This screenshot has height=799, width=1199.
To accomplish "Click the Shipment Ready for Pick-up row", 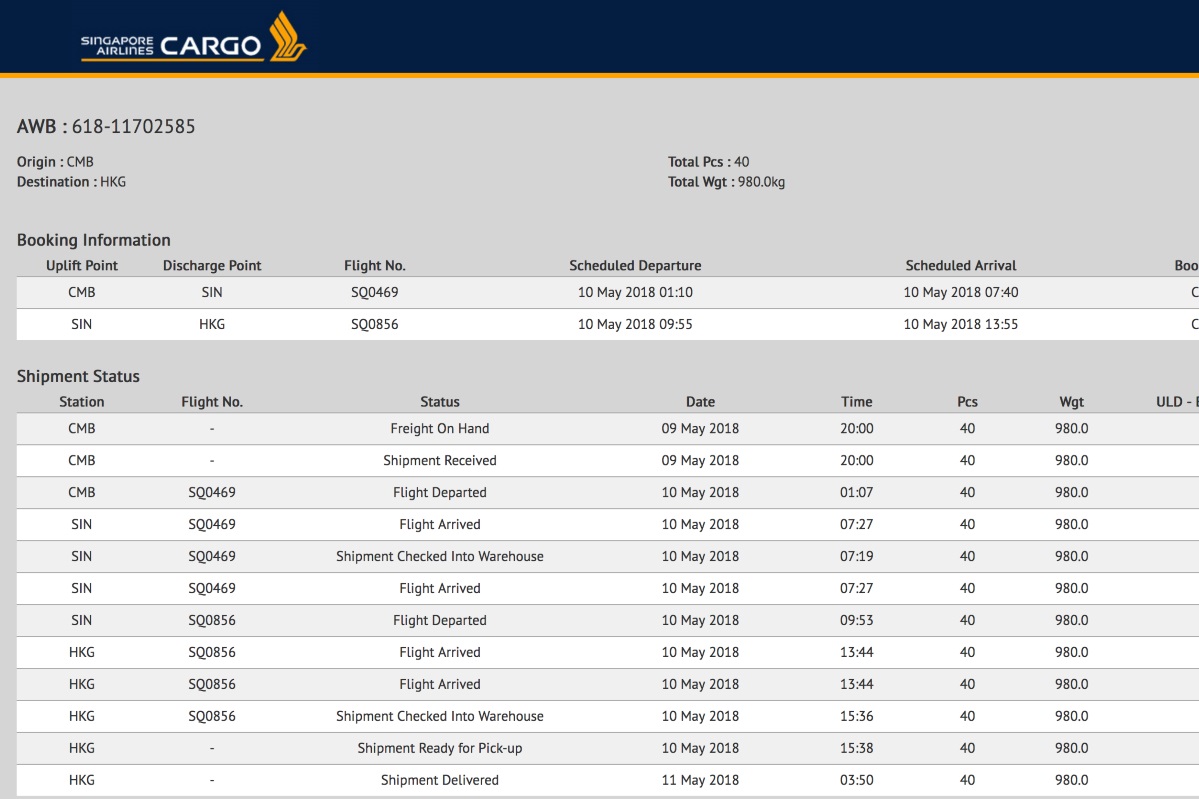I will tap(440, 749).
